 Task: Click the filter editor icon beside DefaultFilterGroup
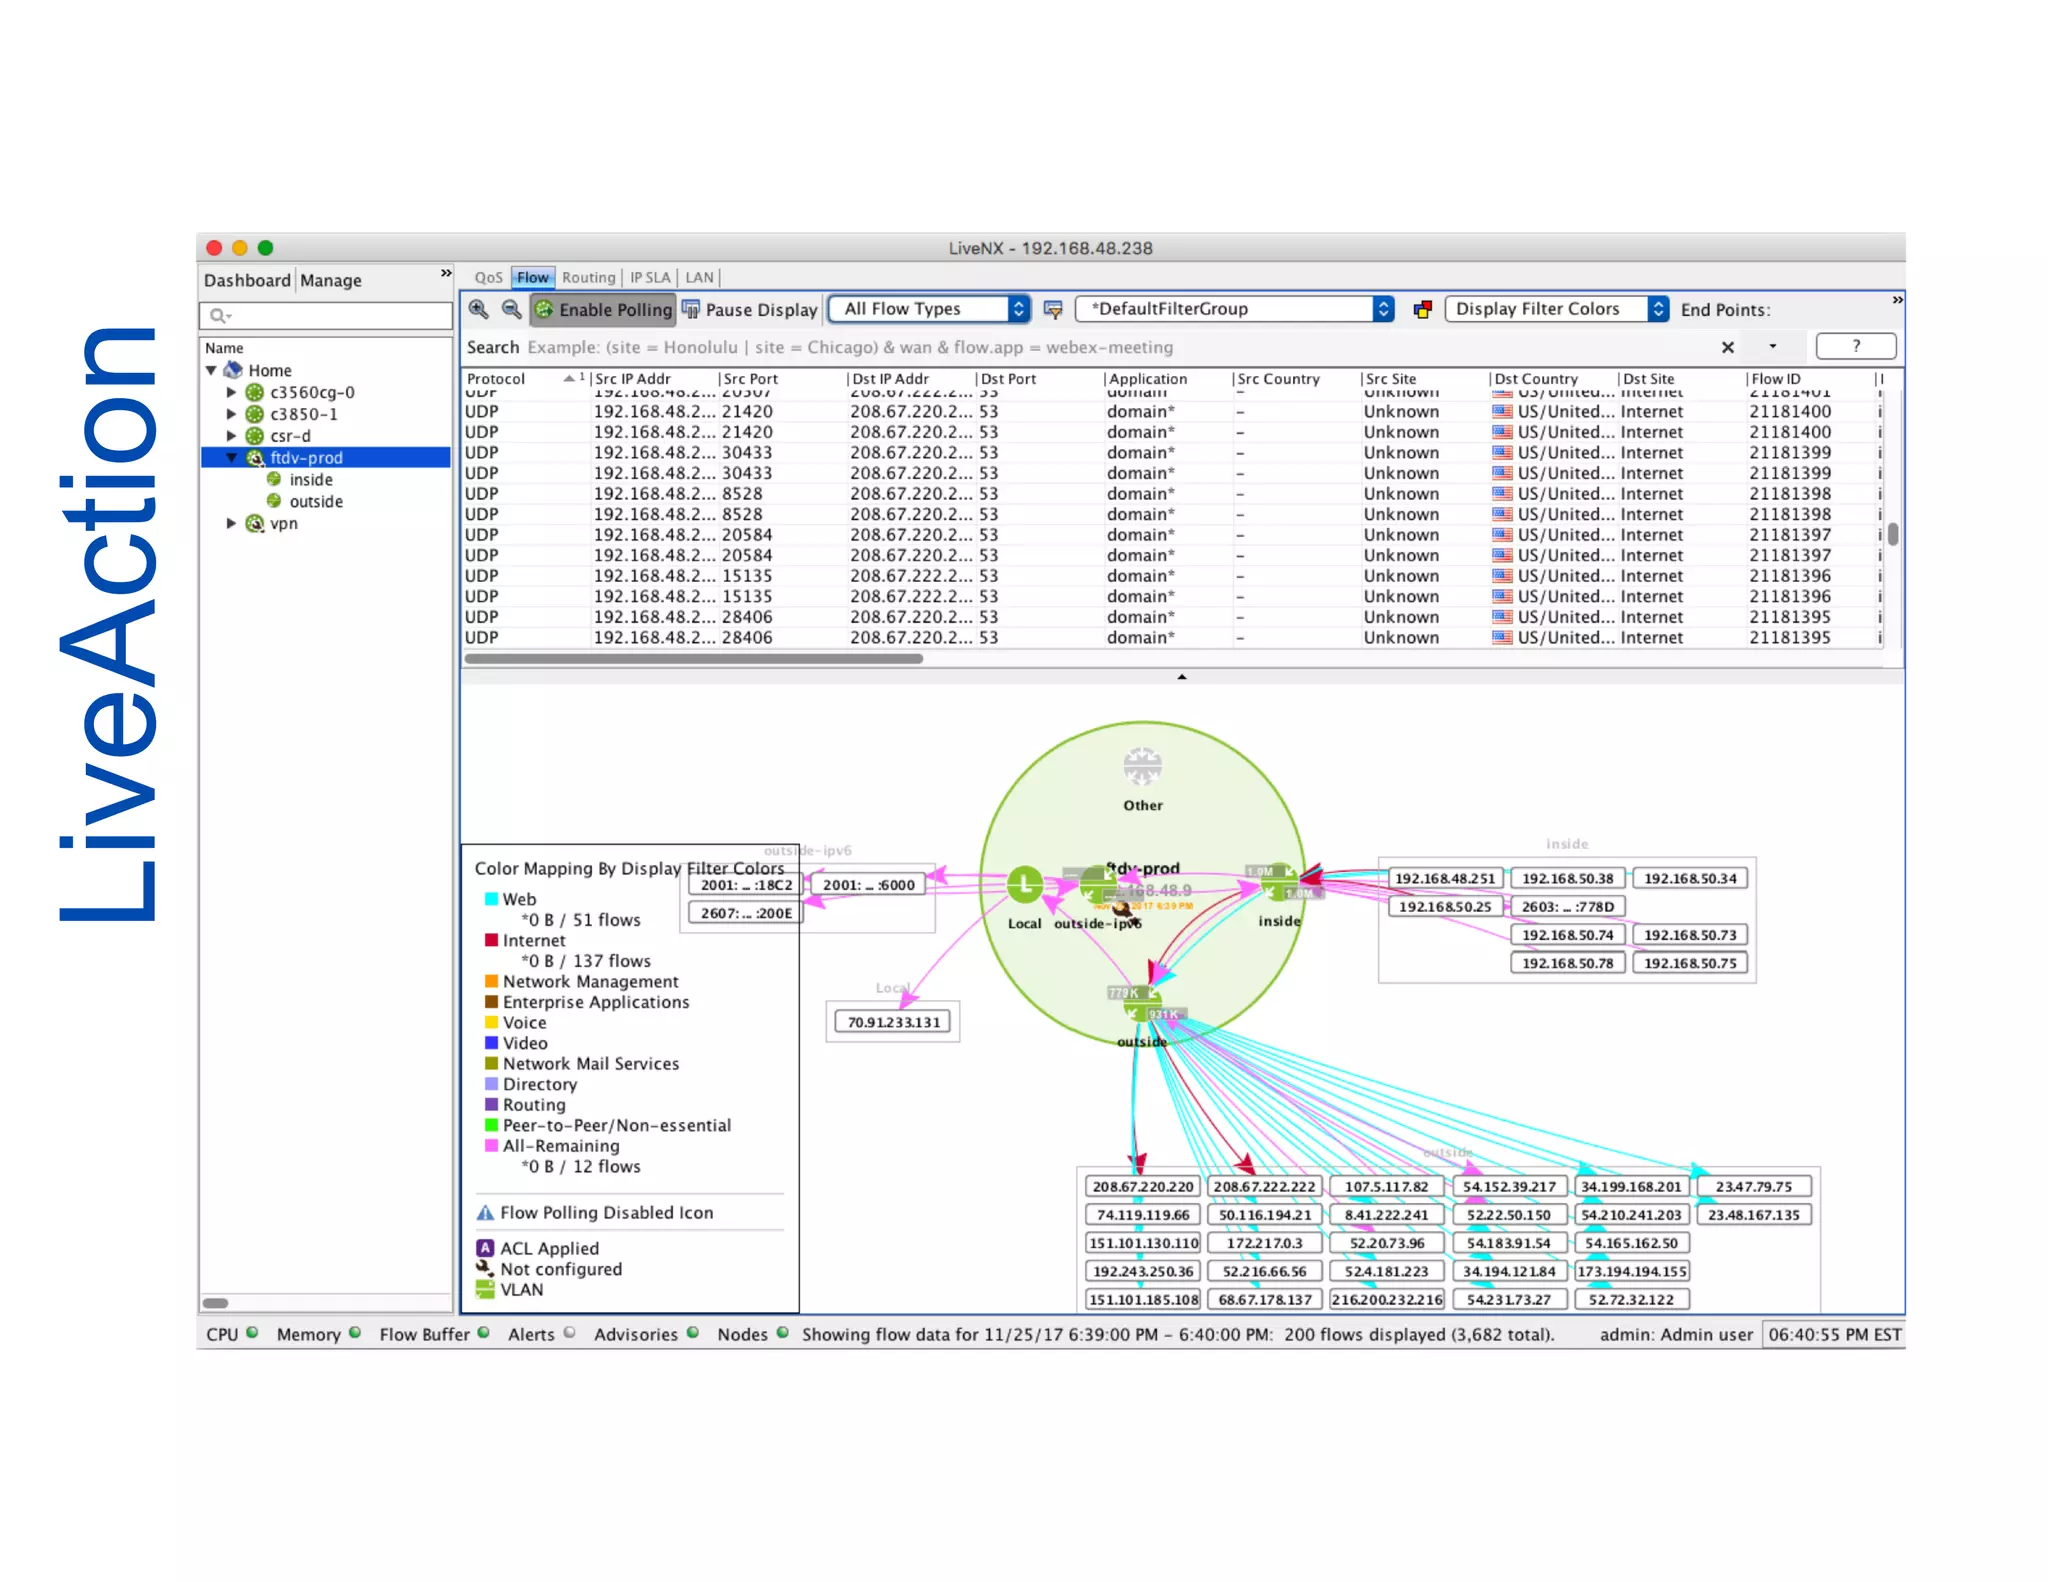point(1052,309)
